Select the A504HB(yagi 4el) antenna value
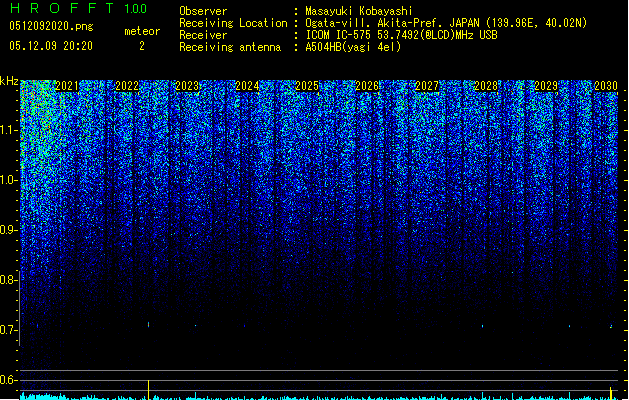The width and height of the screenshot is (629, 400). [x=353, y=47]
